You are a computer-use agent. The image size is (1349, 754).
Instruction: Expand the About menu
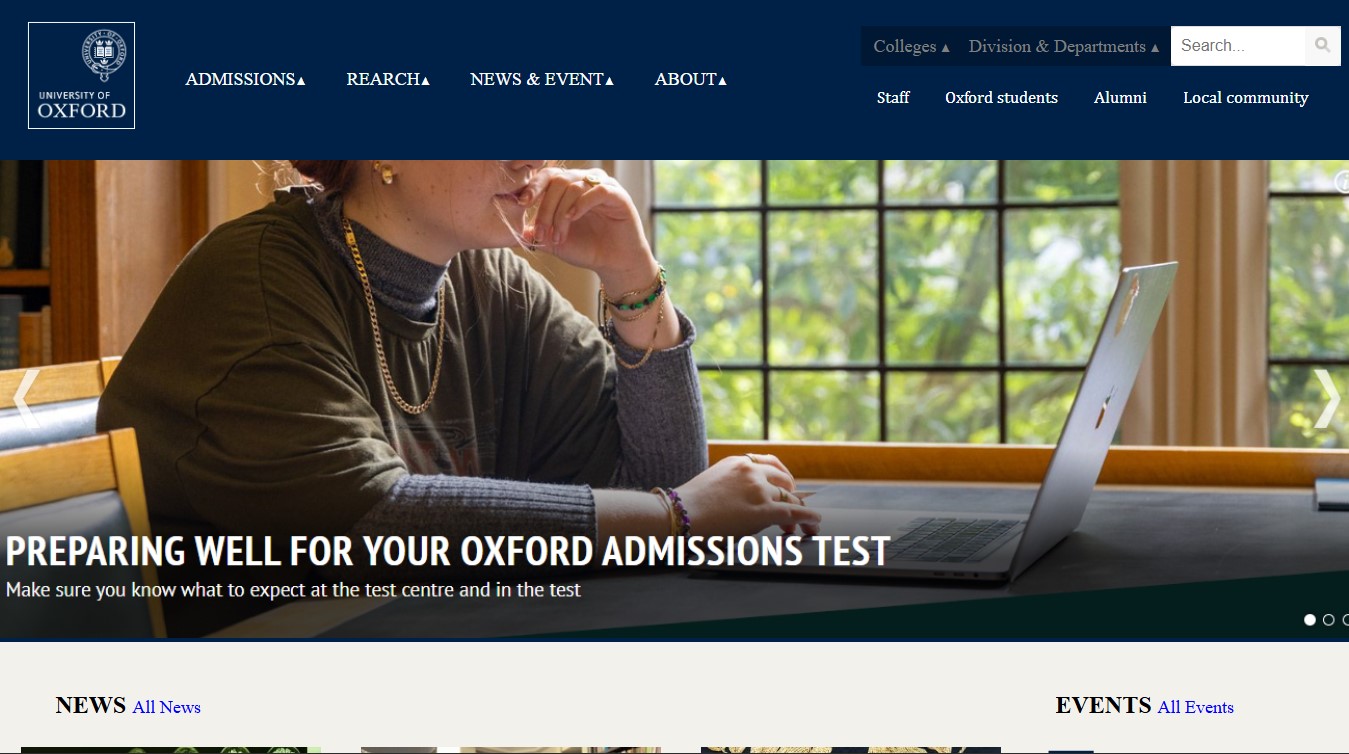pos(691,79)
